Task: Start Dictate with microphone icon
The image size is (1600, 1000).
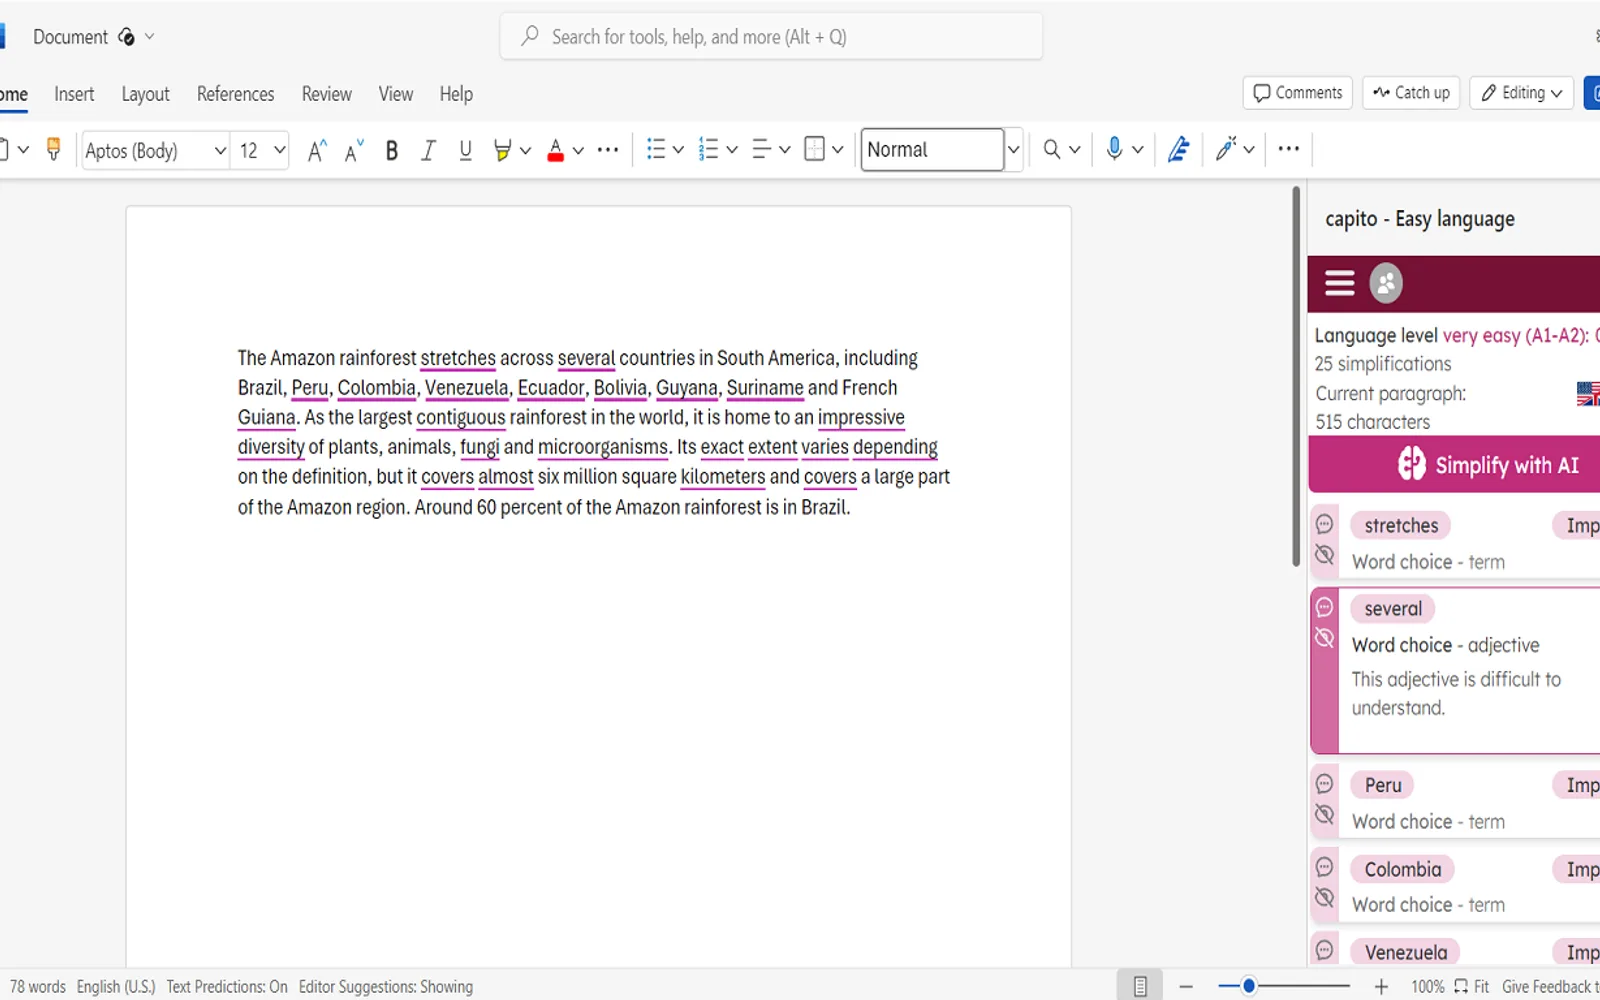Action: click(x=1114, y=150)
